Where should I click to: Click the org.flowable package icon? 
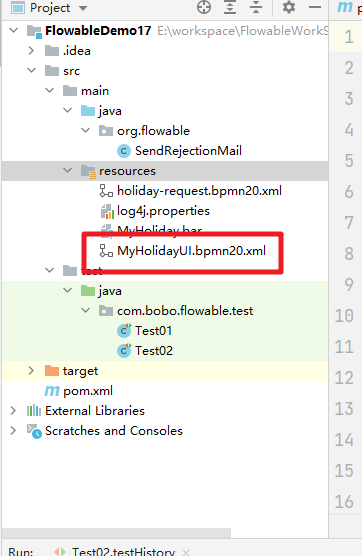pos(106,131)
